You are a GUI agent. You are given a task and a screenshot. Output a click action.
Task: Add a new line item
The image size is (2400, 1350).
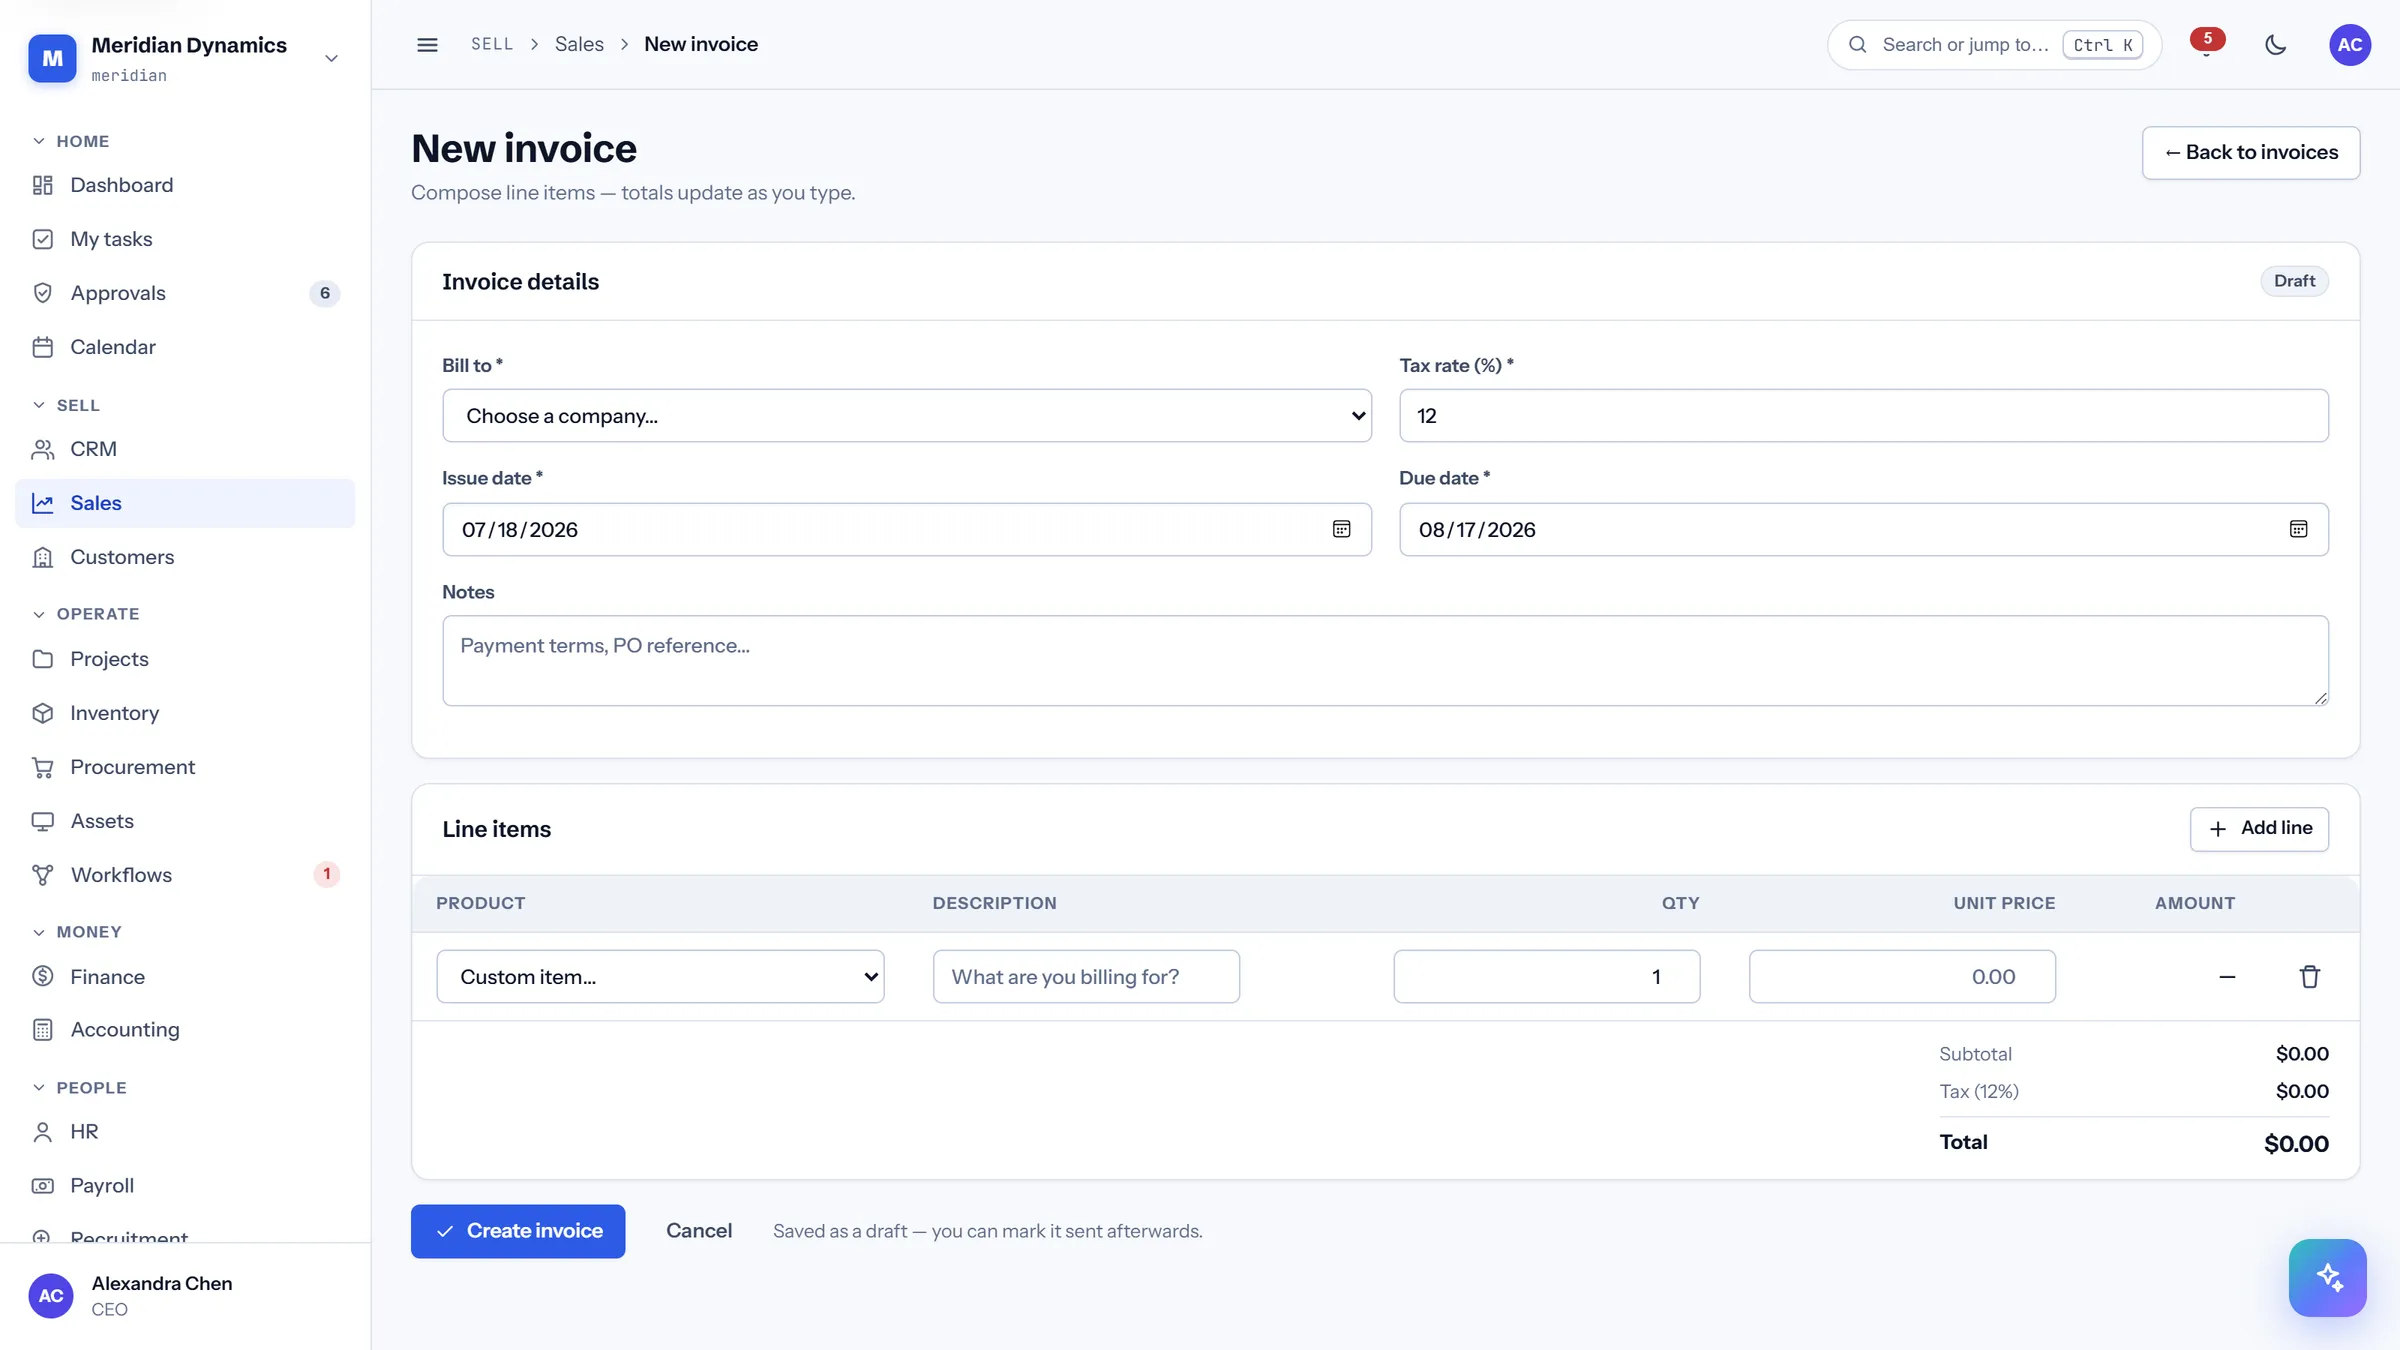click(x=2259, y=829)
